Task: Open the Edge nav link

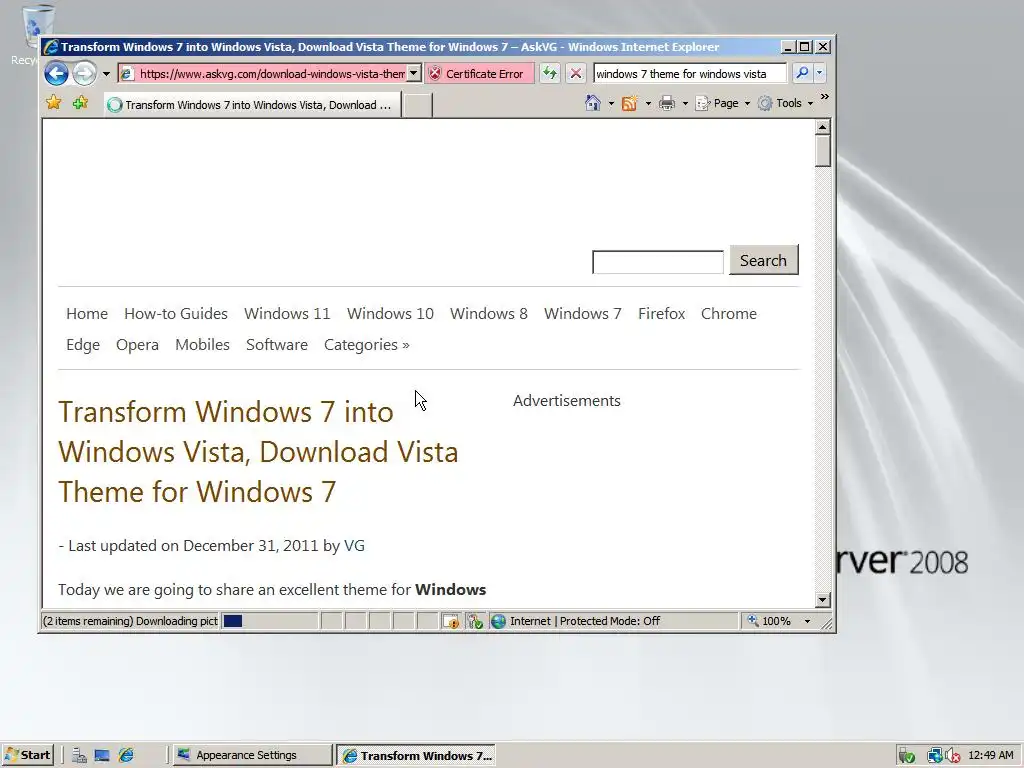Action: click(x=83, y=345)
